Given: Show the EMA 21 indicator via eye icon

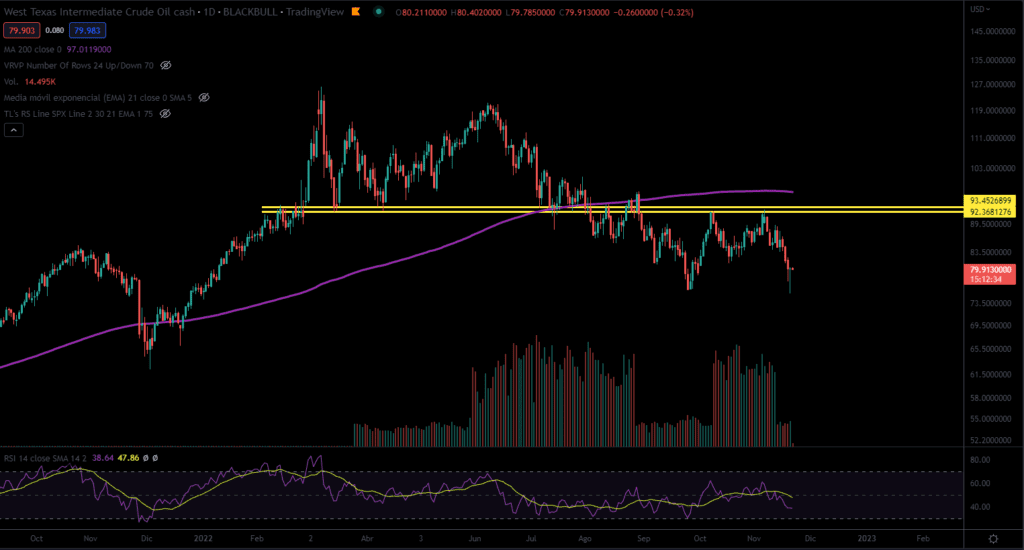Looking at the screenshot, I should [x=204, y=98].
